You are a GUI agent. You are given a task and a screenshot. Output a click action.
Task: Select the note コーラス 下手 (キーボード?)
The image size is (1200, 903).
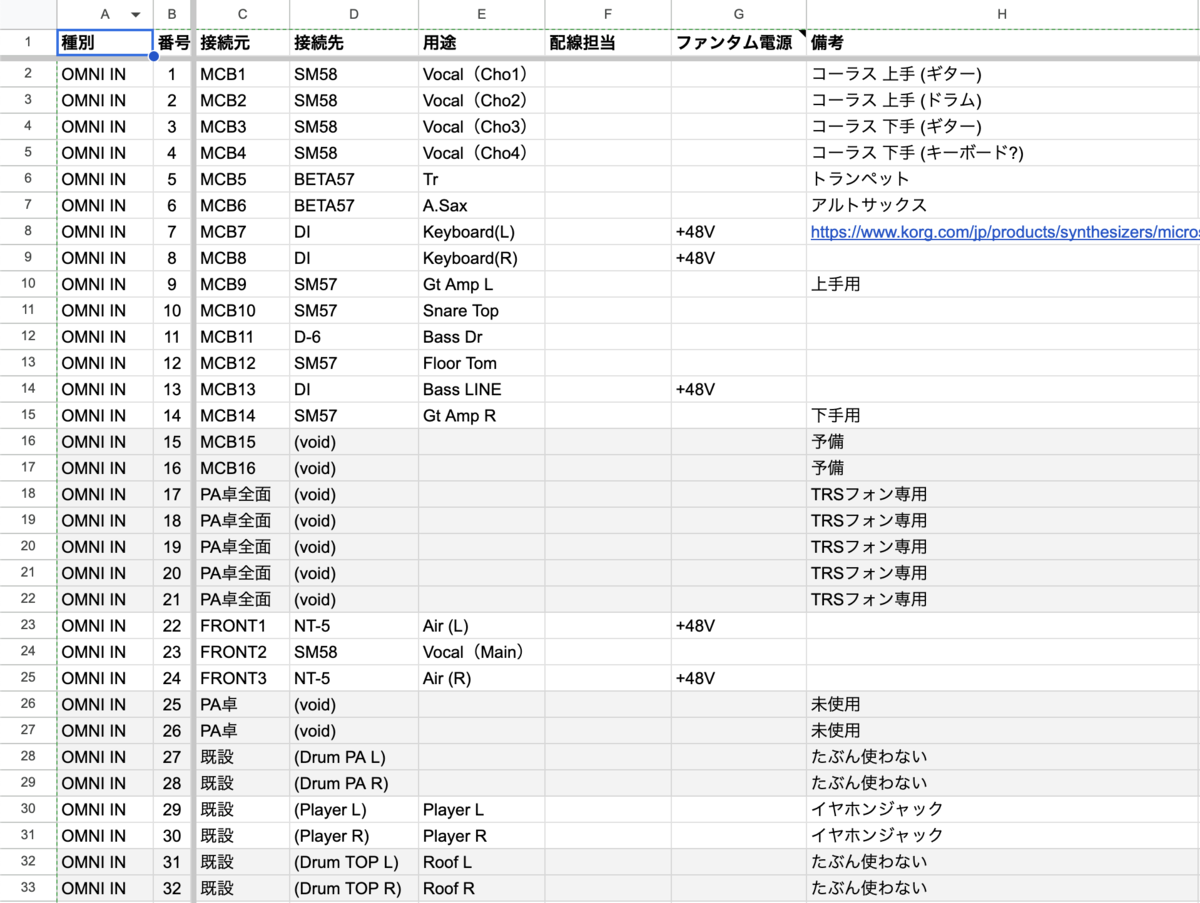pos(1003,153)
